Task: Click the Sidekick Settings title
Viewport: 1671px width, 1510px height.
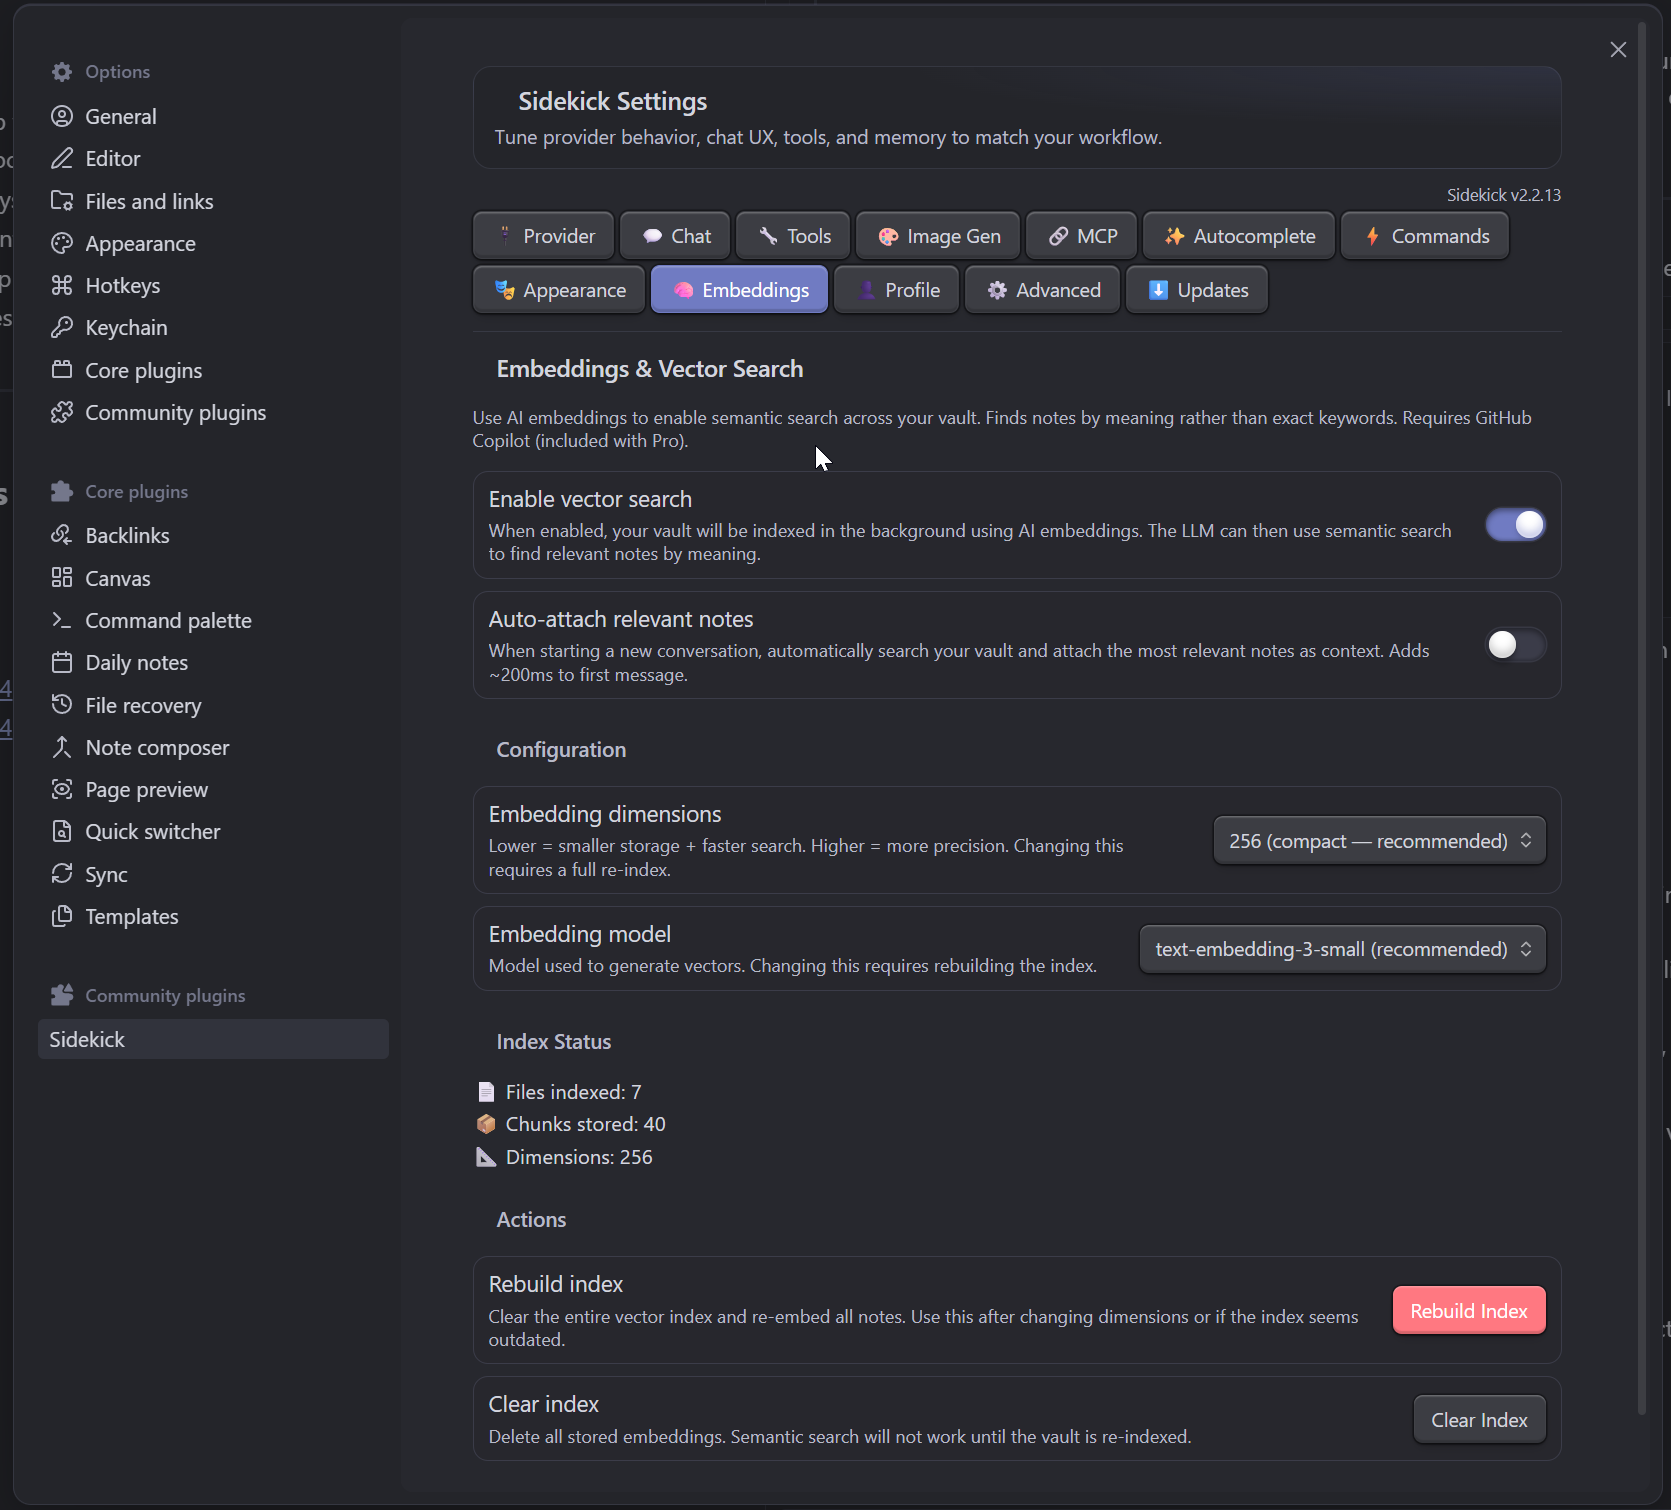Action: pos(612,101)
